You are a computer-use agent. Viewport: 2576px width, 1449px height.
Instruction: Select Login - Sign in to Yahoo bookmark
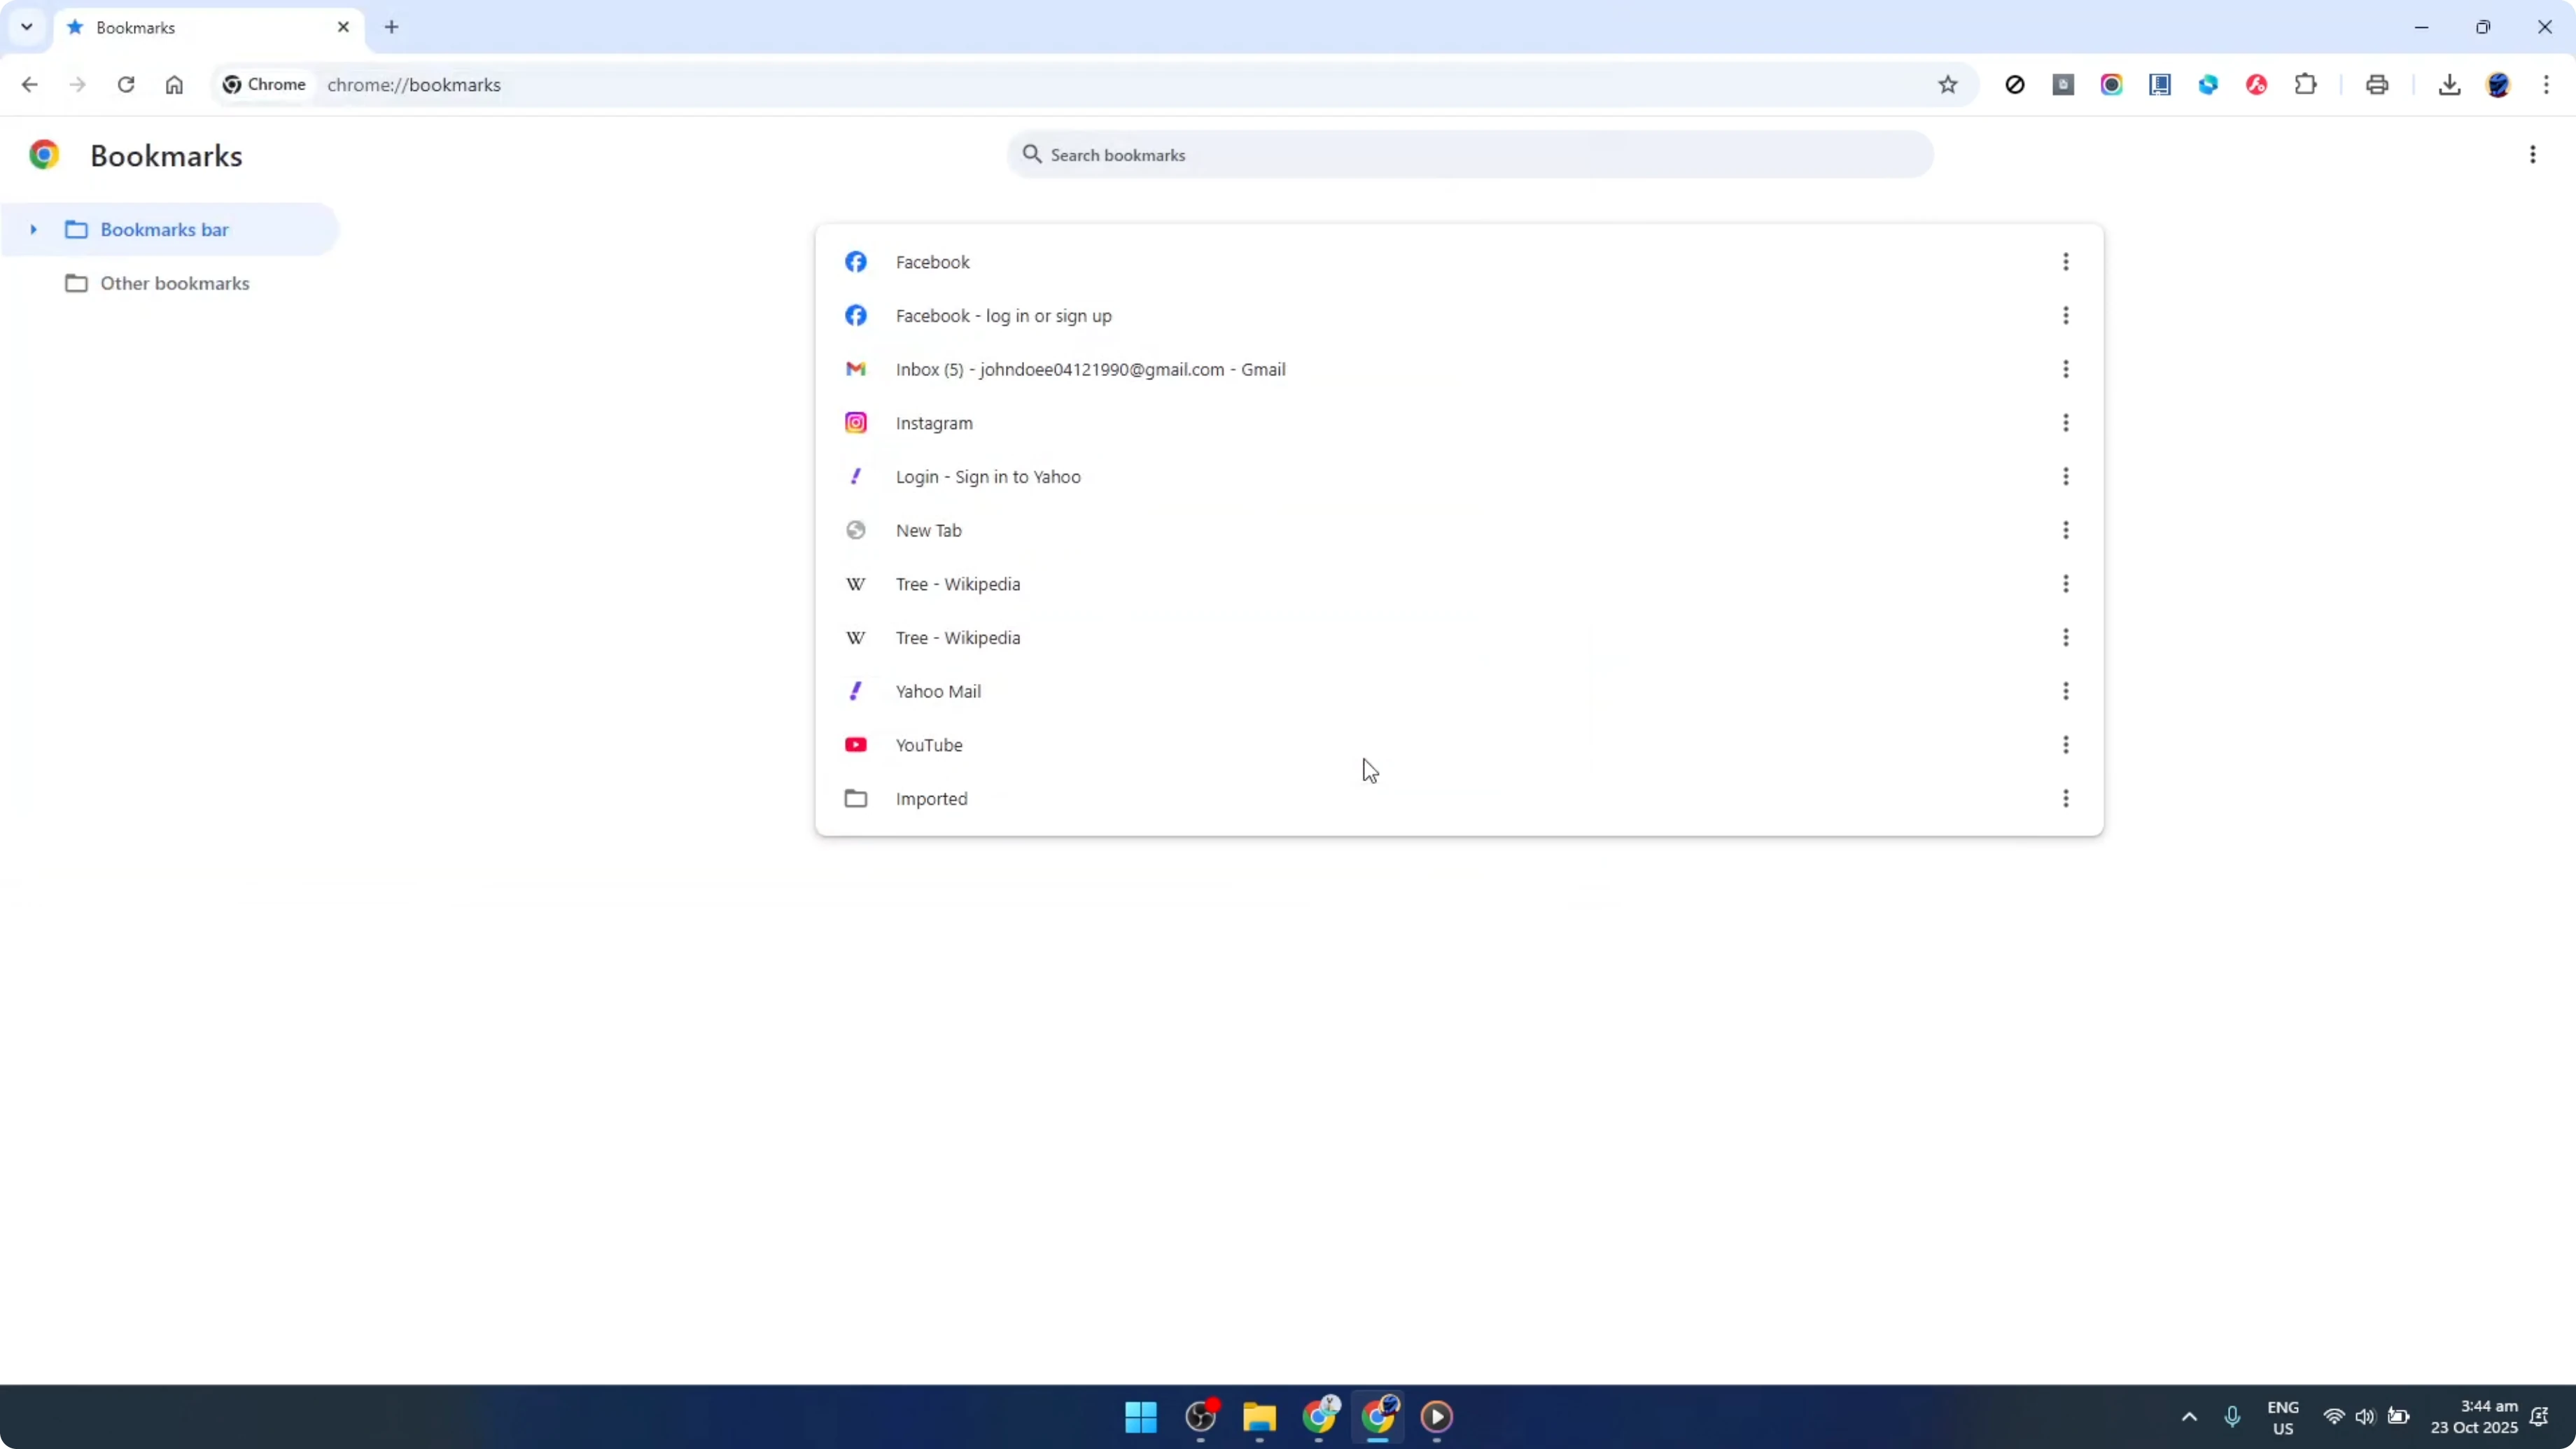pos(1459,477)
